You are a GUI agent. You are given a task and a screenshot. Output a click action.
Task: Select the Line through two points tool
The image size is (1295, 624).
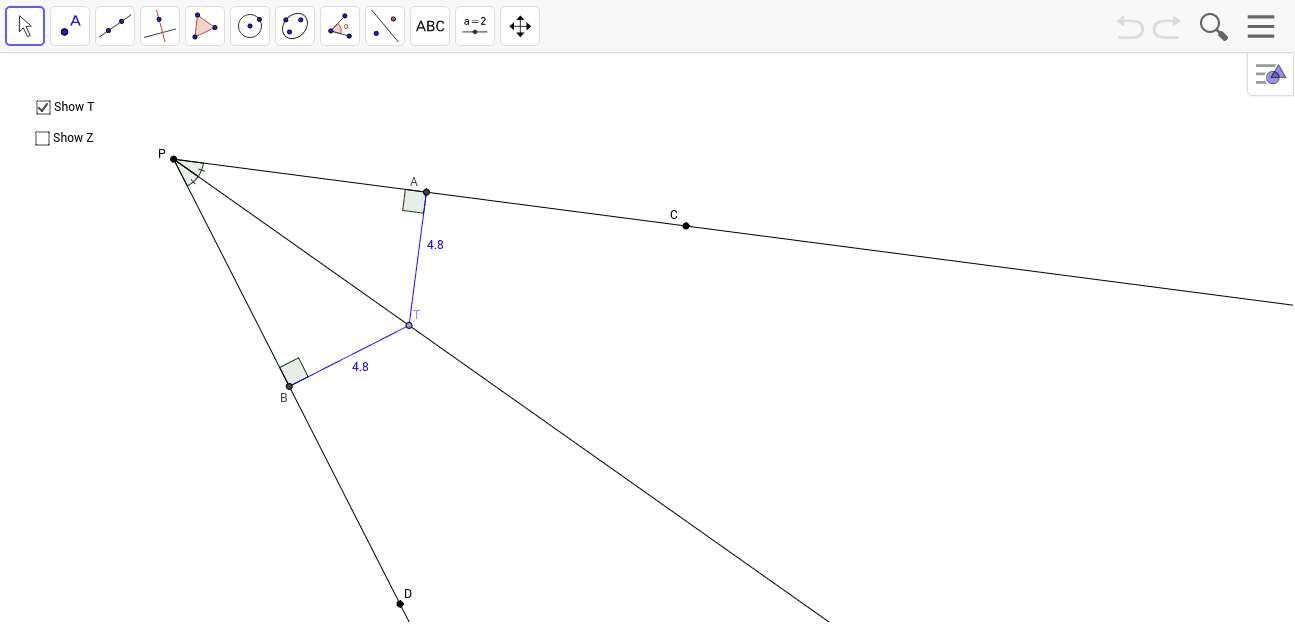coord(115,26)
